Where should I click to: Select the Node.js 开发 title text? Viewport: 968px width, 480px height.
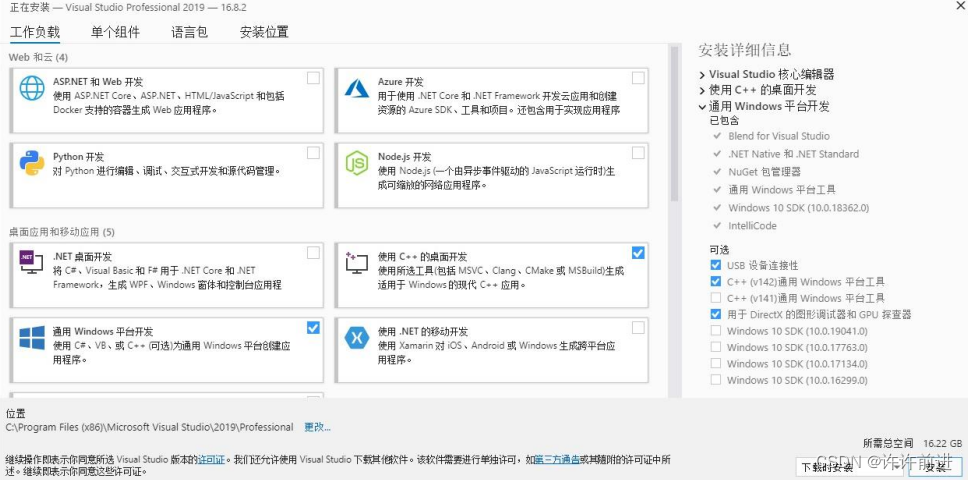click(x=404, y=157)
